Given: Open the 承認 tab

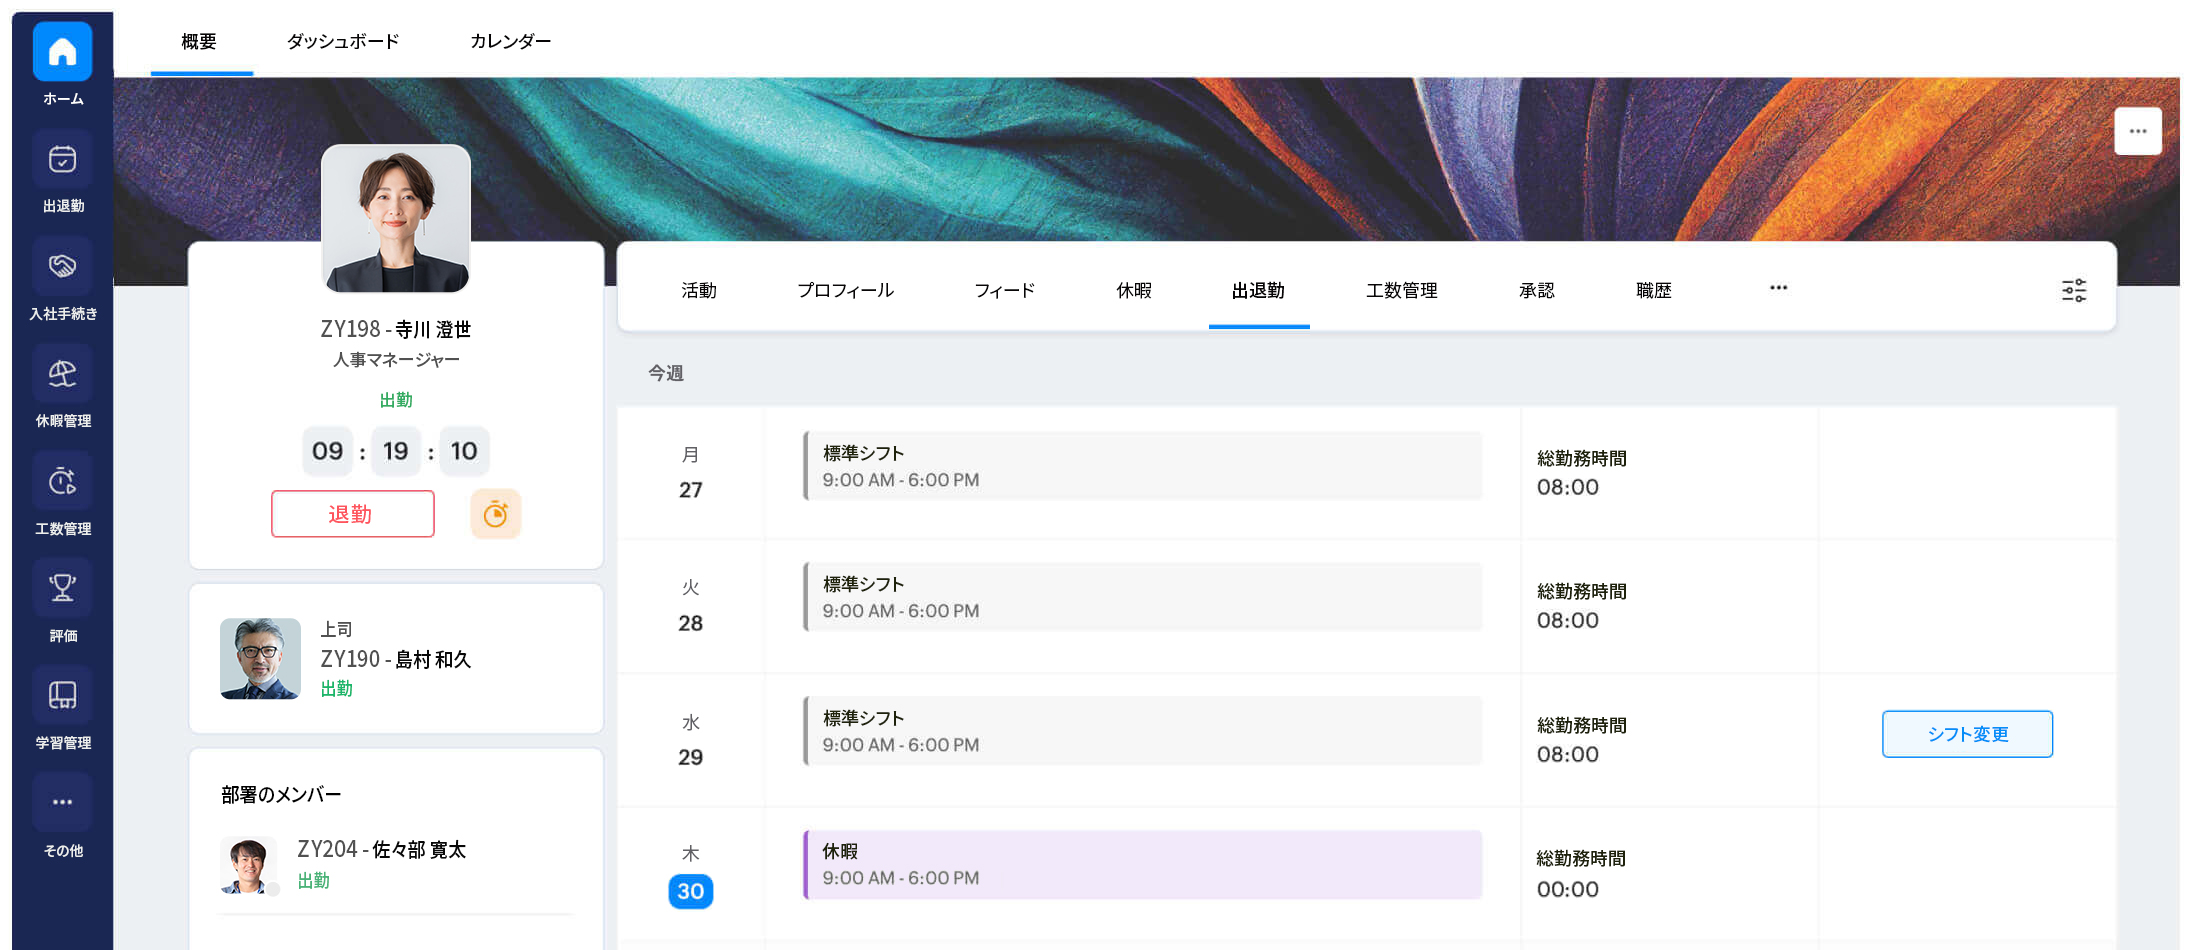Looking at the screenshot, I should 1536,290.
